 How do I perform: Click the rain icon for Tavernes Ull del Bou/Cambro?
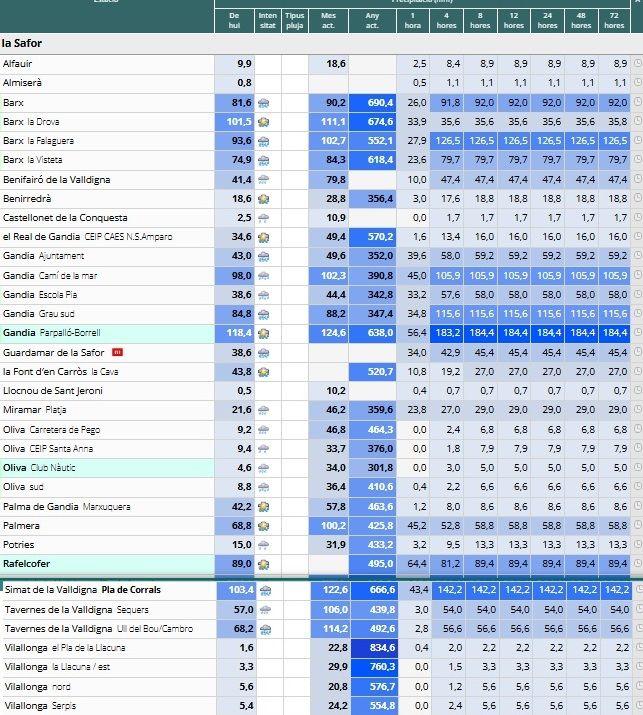[x=265, y=629]
